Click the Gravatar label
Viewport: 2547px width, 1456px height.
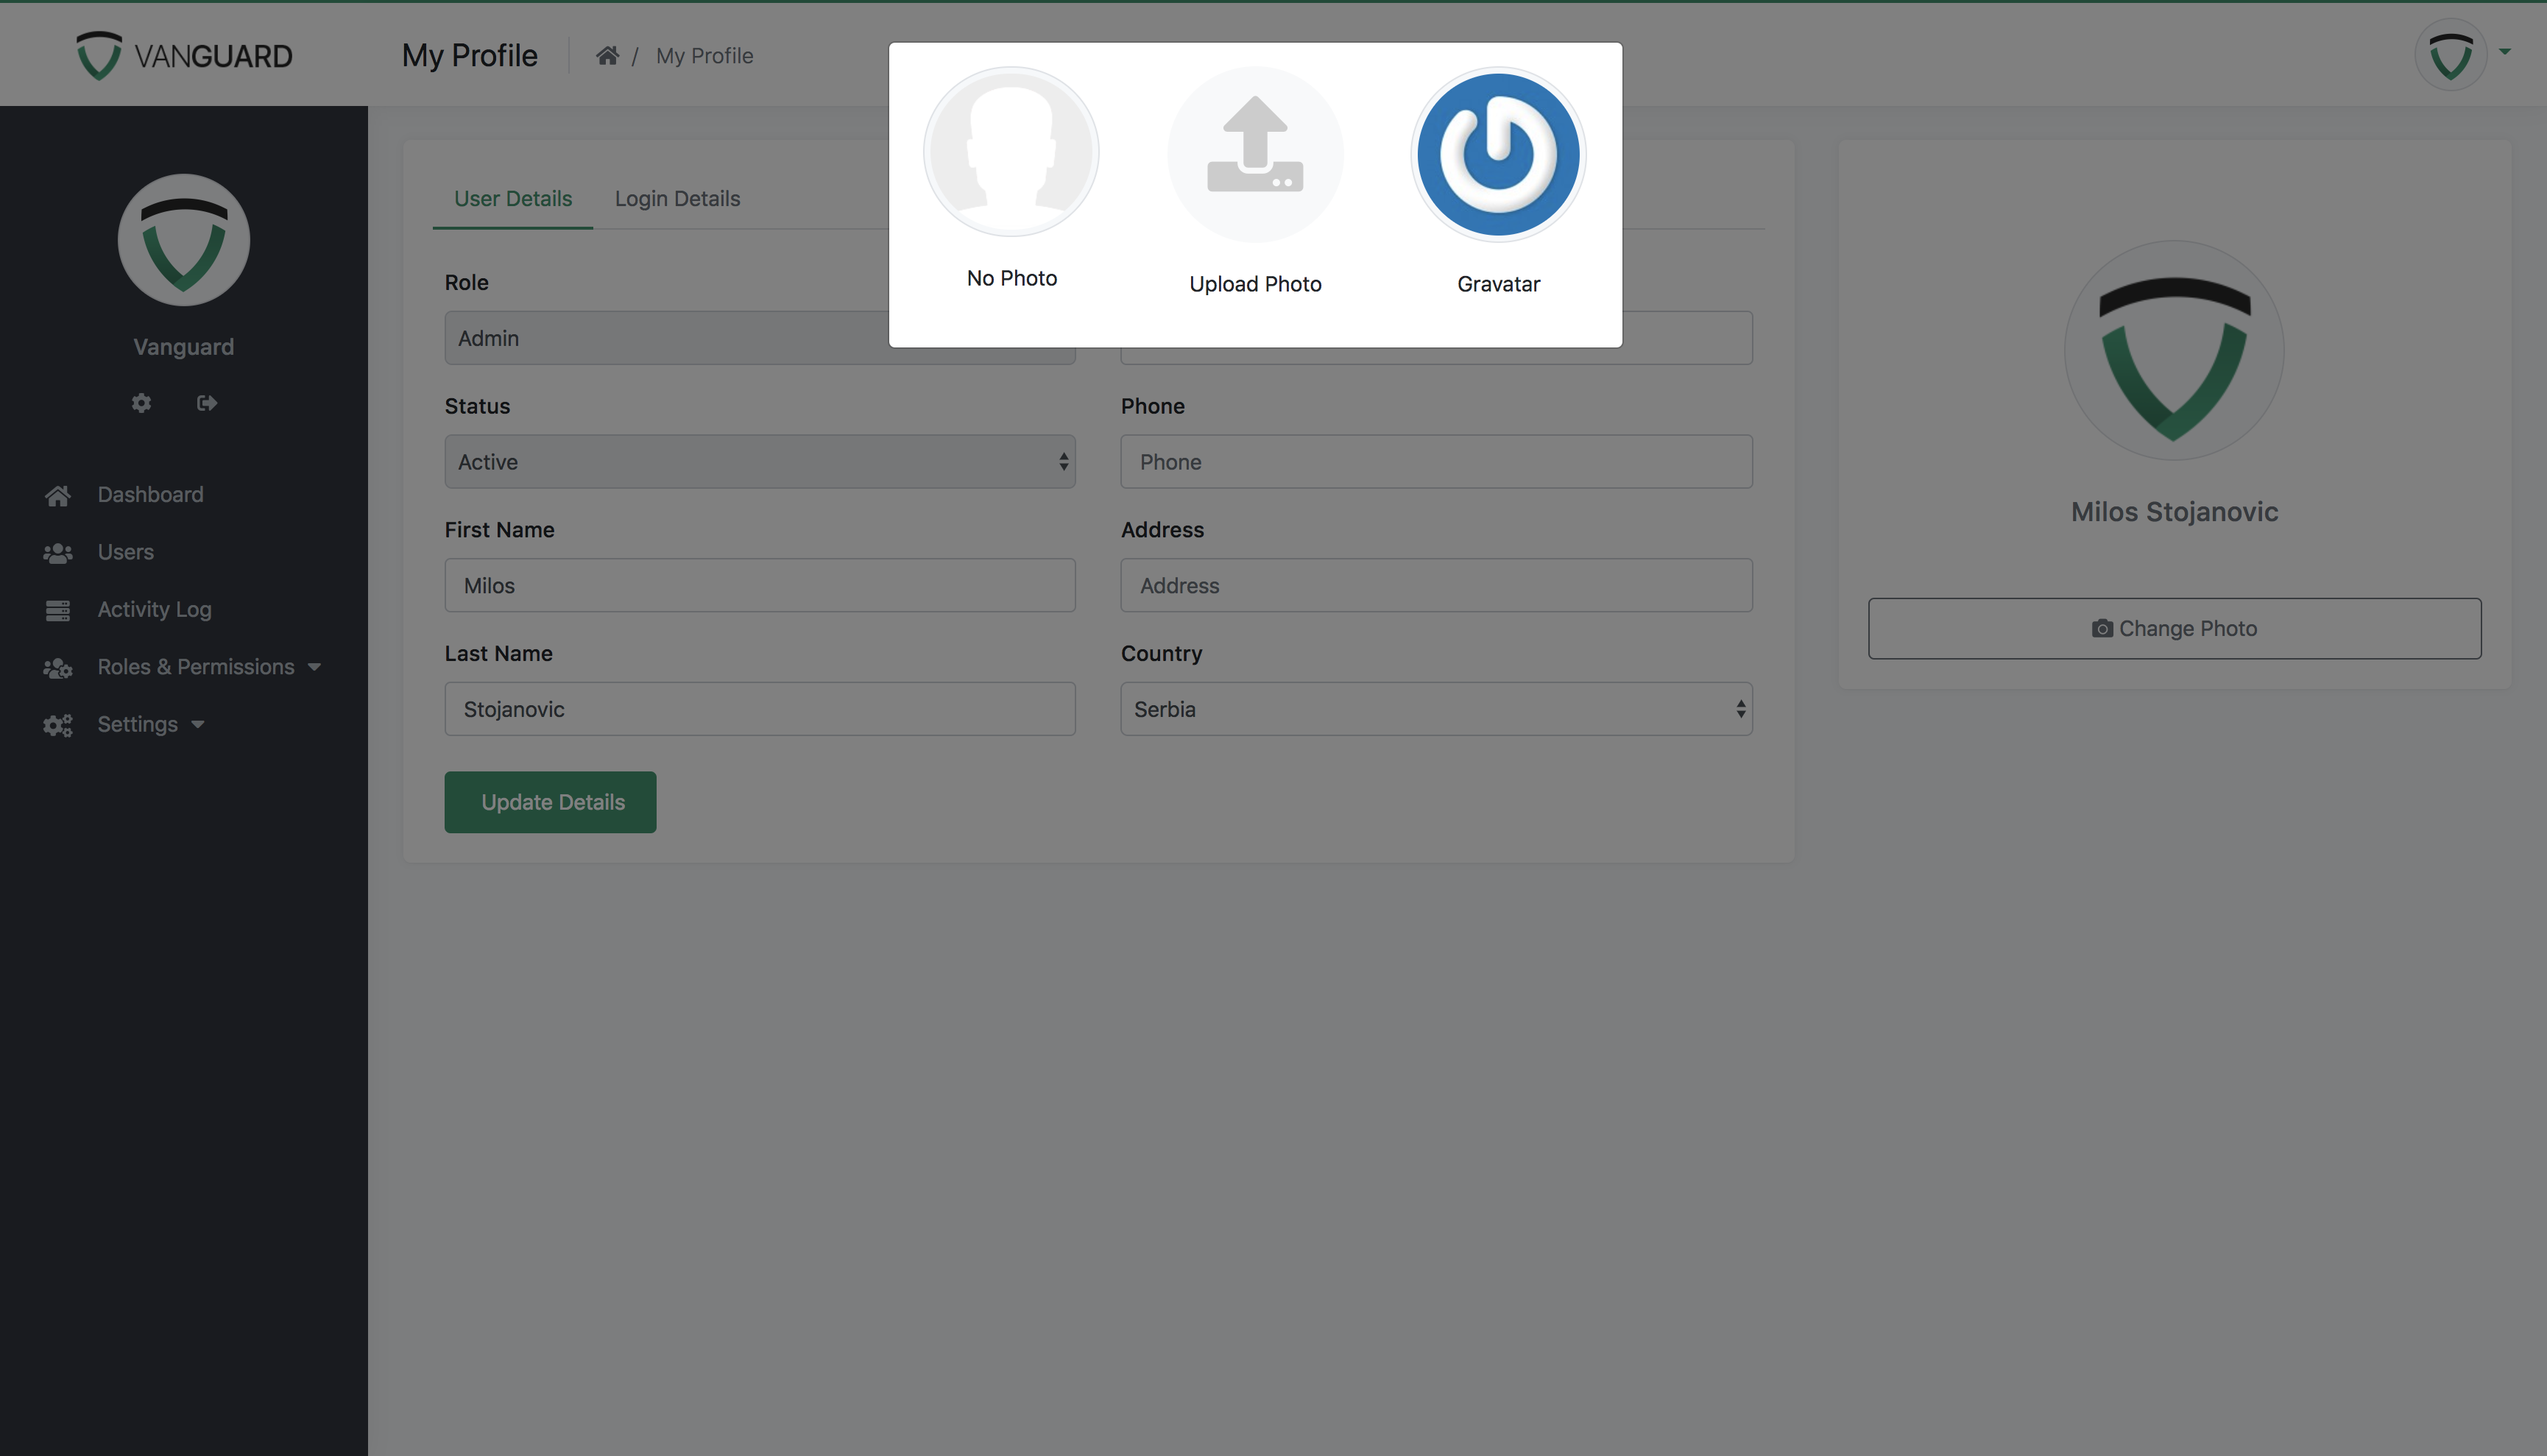click(1498, 284)
